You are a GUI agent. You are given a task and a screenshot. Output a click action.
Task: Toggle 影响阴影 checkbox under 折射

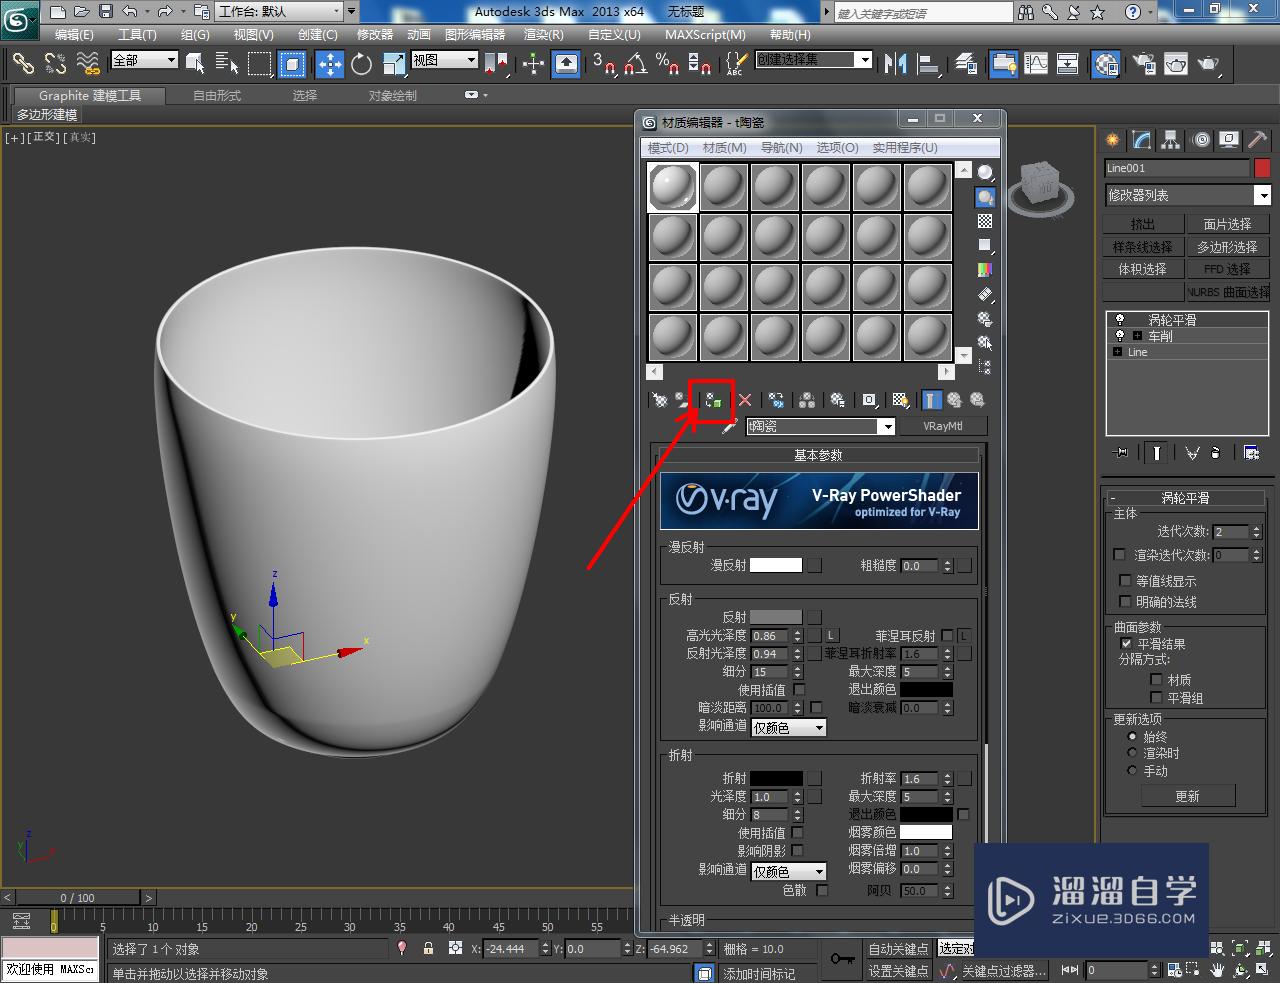pyautogui.click(x=797, y=851)
